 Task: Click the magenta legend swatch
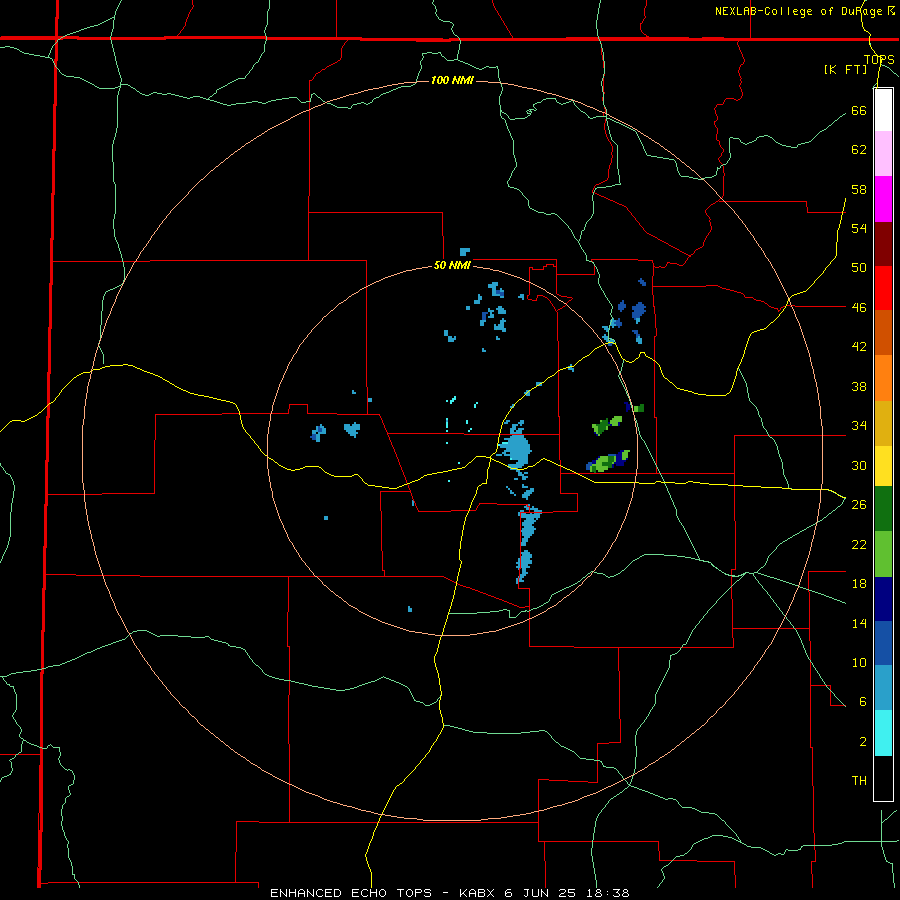point(883,199)
